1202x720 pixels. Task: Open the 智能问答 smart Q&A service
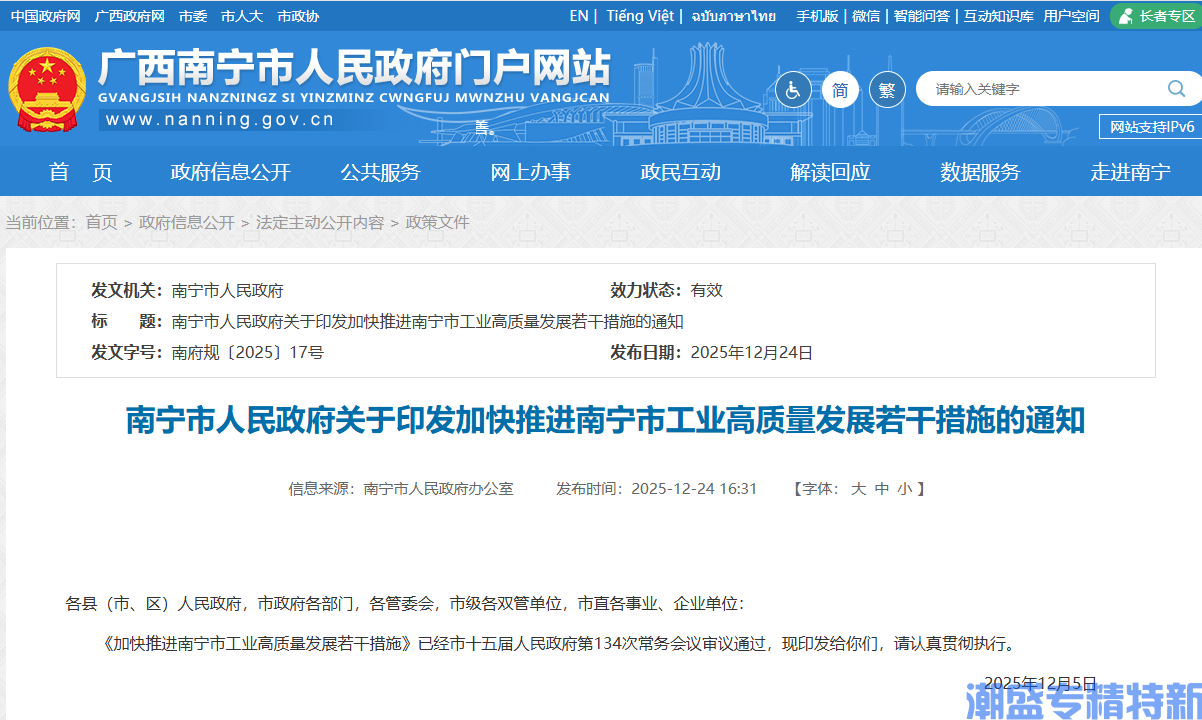(921, 15)
